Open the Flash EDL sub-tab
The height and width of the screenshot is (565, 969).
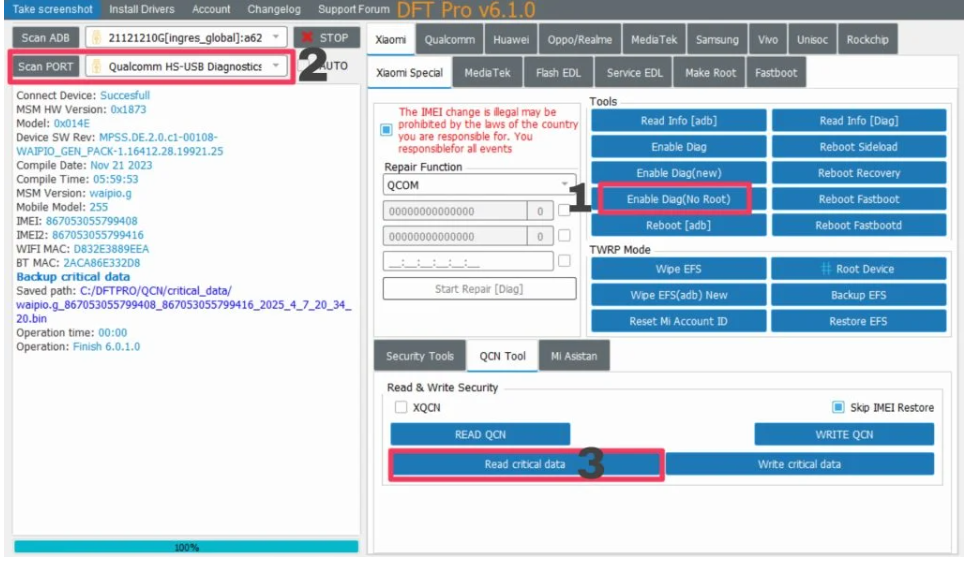[558, 73]
